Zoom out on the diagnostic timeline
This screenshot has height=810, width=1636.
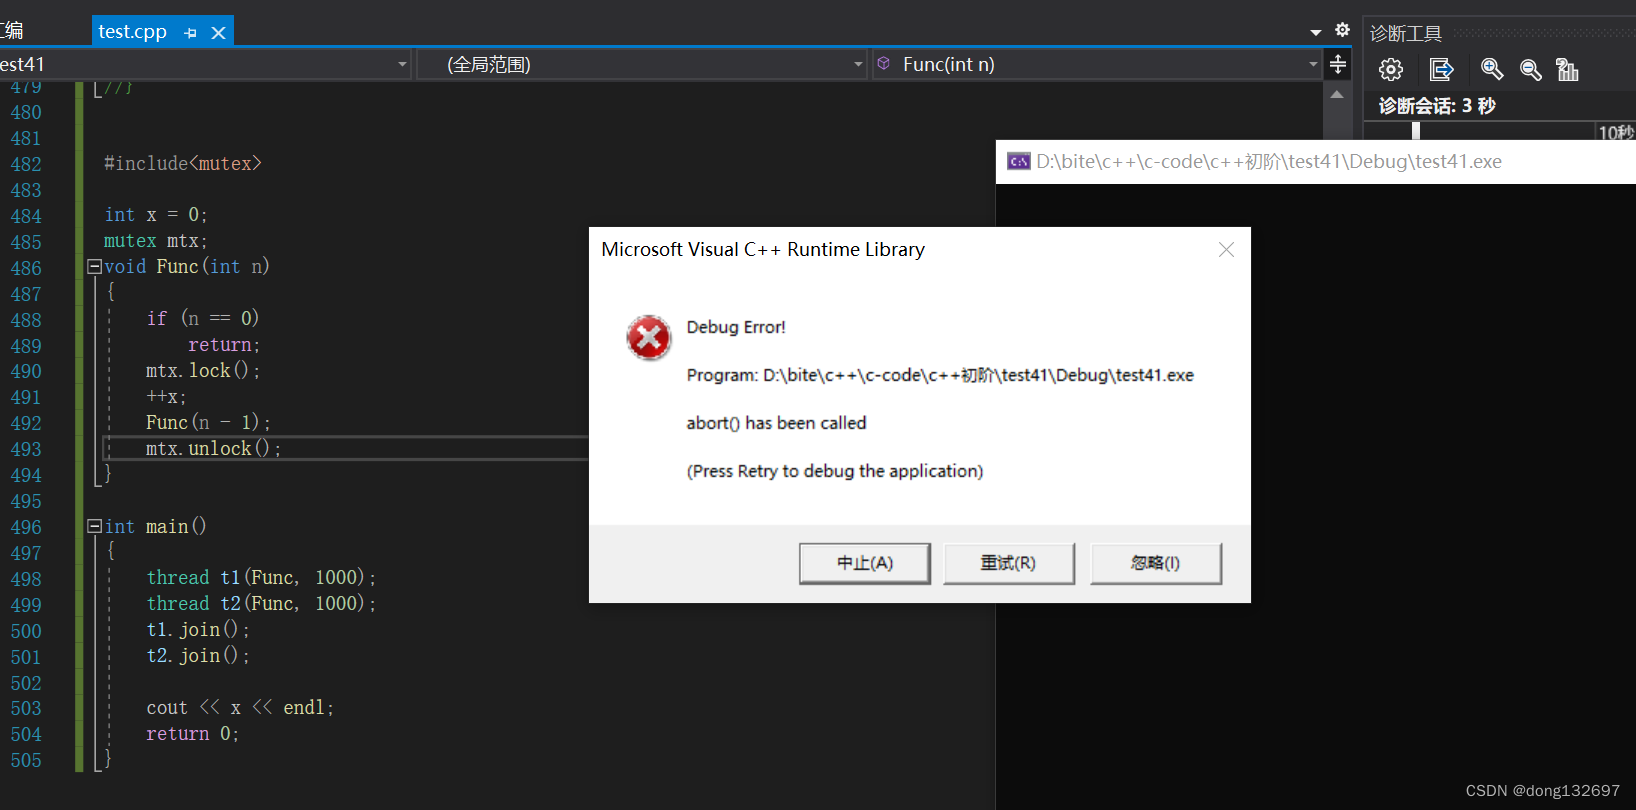click(1530, 69)
